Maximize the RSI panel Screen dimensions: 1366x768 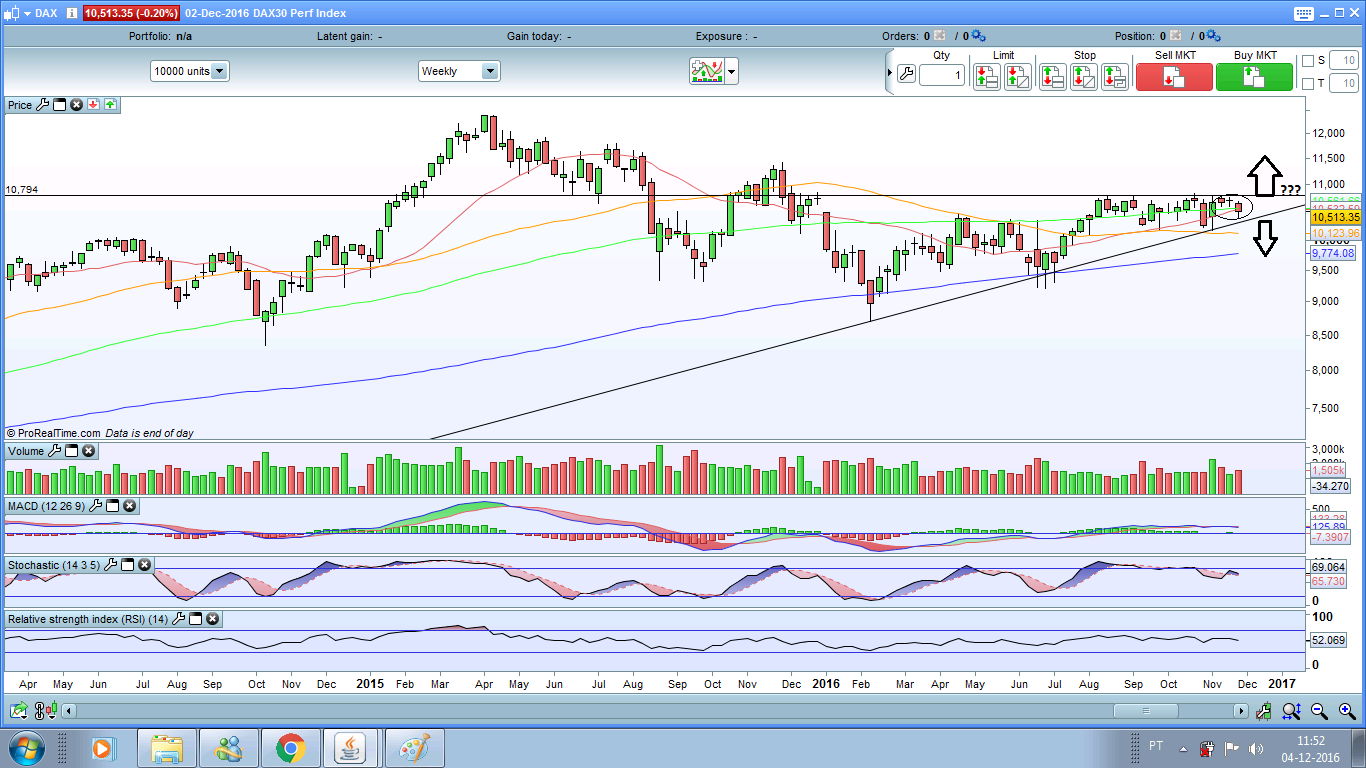coord(195,619)
